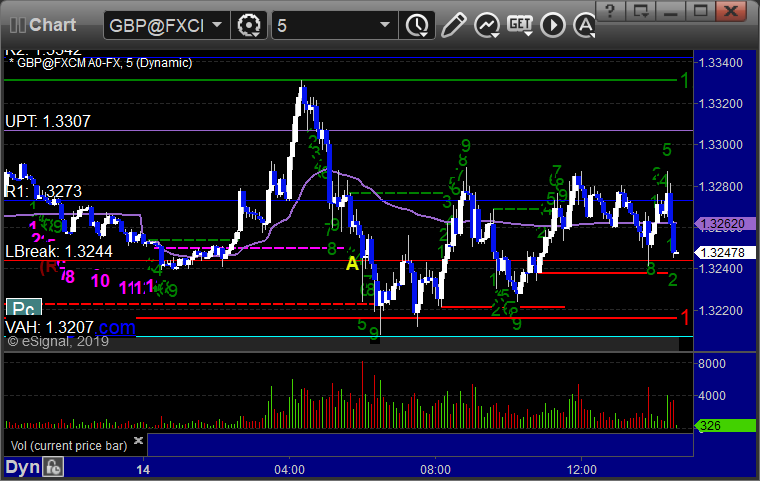This screenshot has width=760, height=481.
Task: Select the pencil drawing tools icon
Action: tap(454, 25)
